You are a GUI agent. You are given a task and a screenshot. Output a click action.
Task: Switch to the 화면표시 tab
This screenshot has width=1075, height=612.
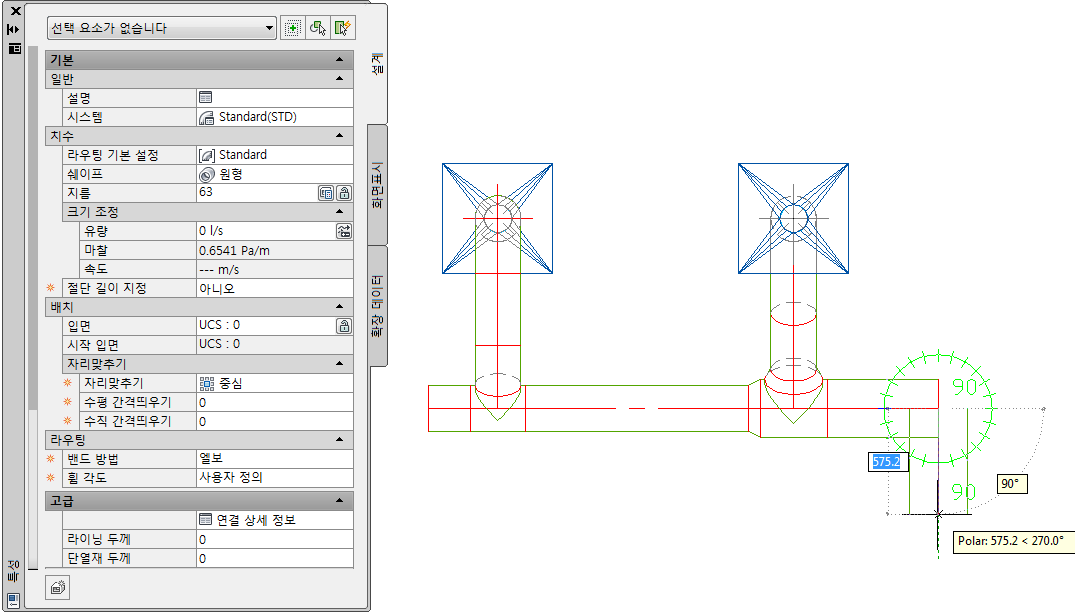[x=377, y=185]
